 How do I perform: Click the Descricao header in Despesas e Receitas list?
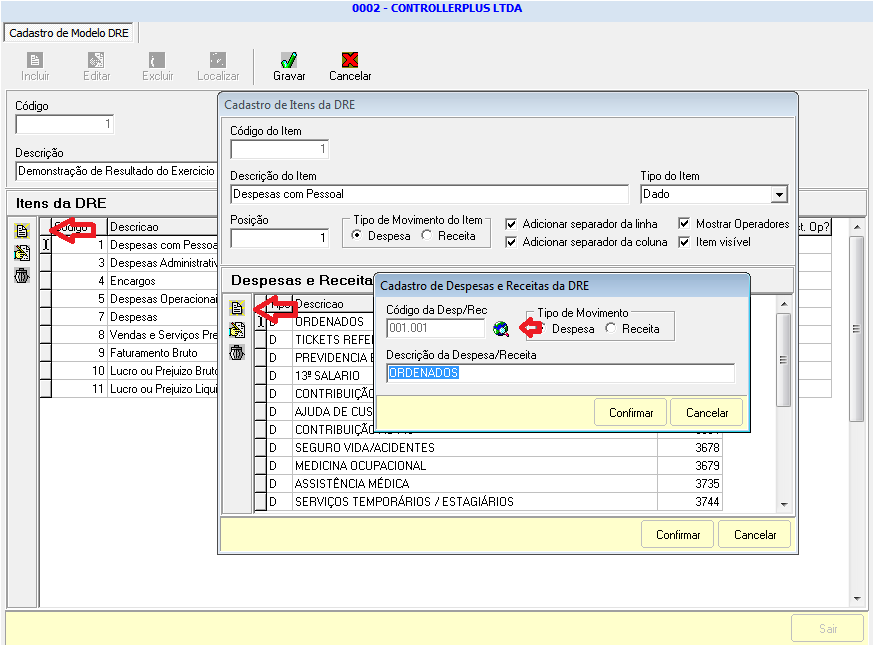point(333,304)
